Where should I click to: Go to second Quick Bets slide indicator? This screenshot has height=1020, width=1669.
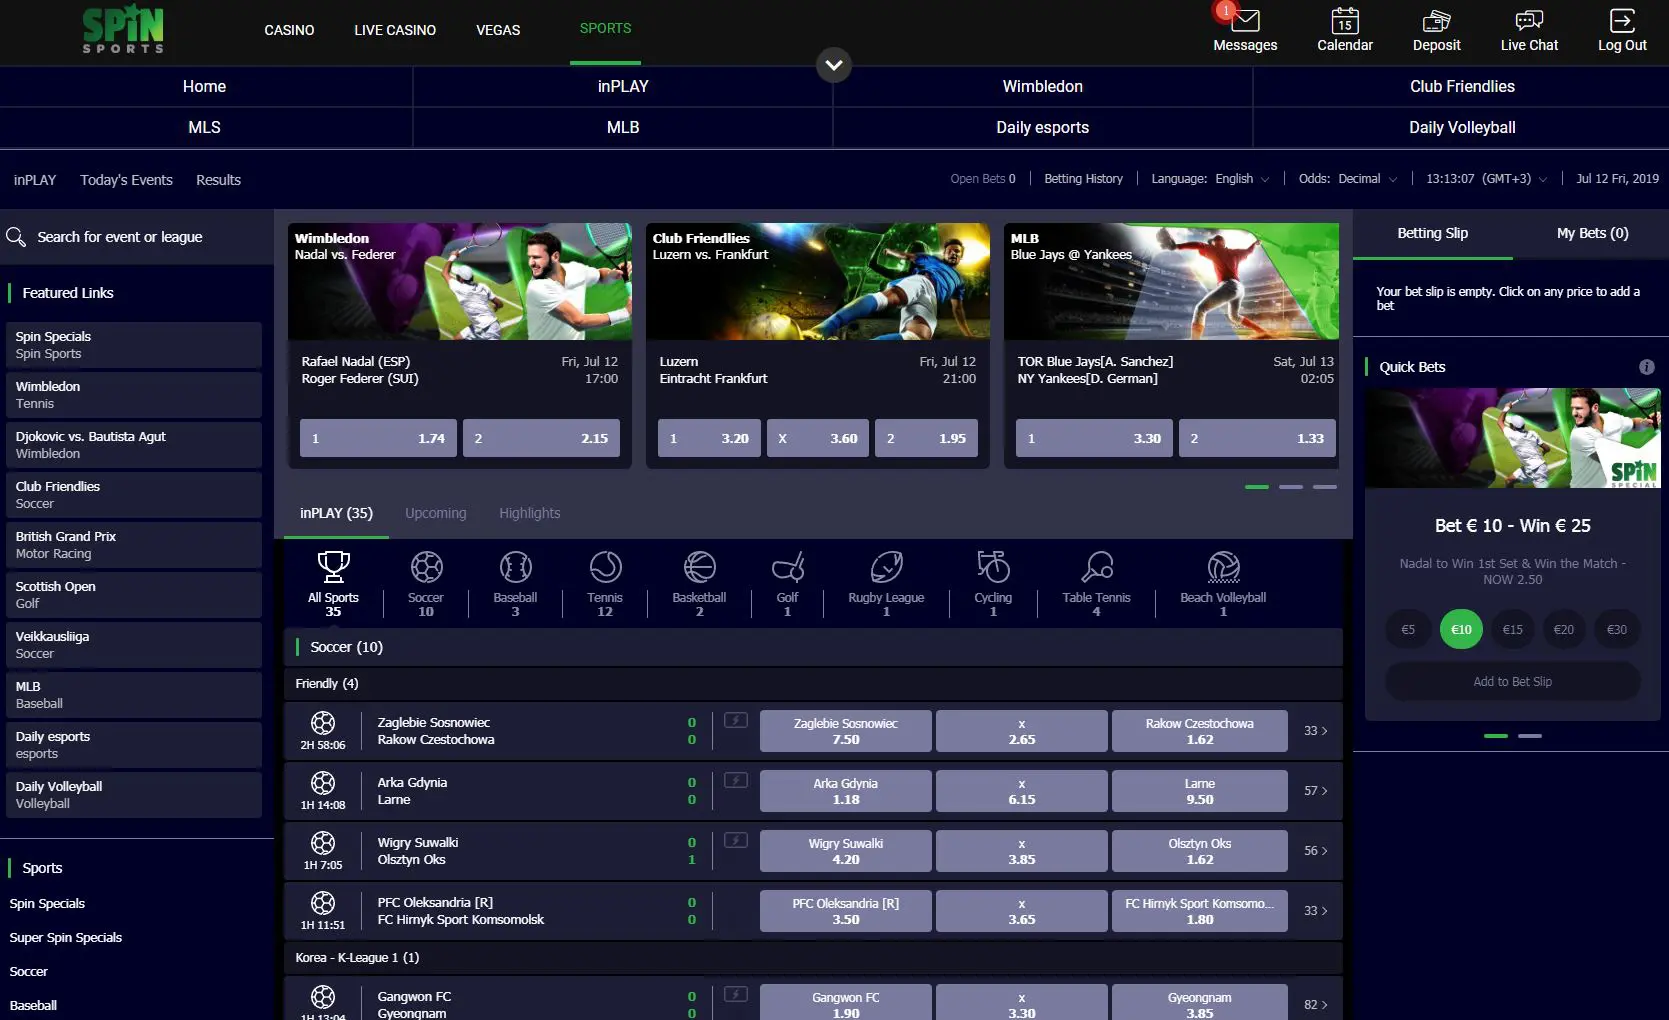click(x=1529, y=736)
